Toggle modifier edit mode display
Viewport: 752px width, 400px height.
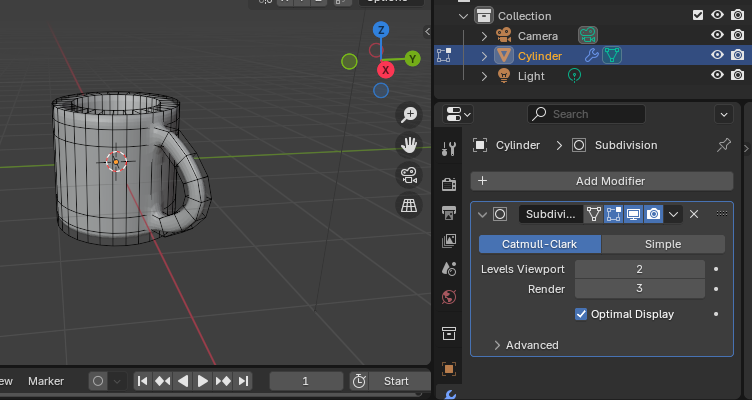click(613, 214)
